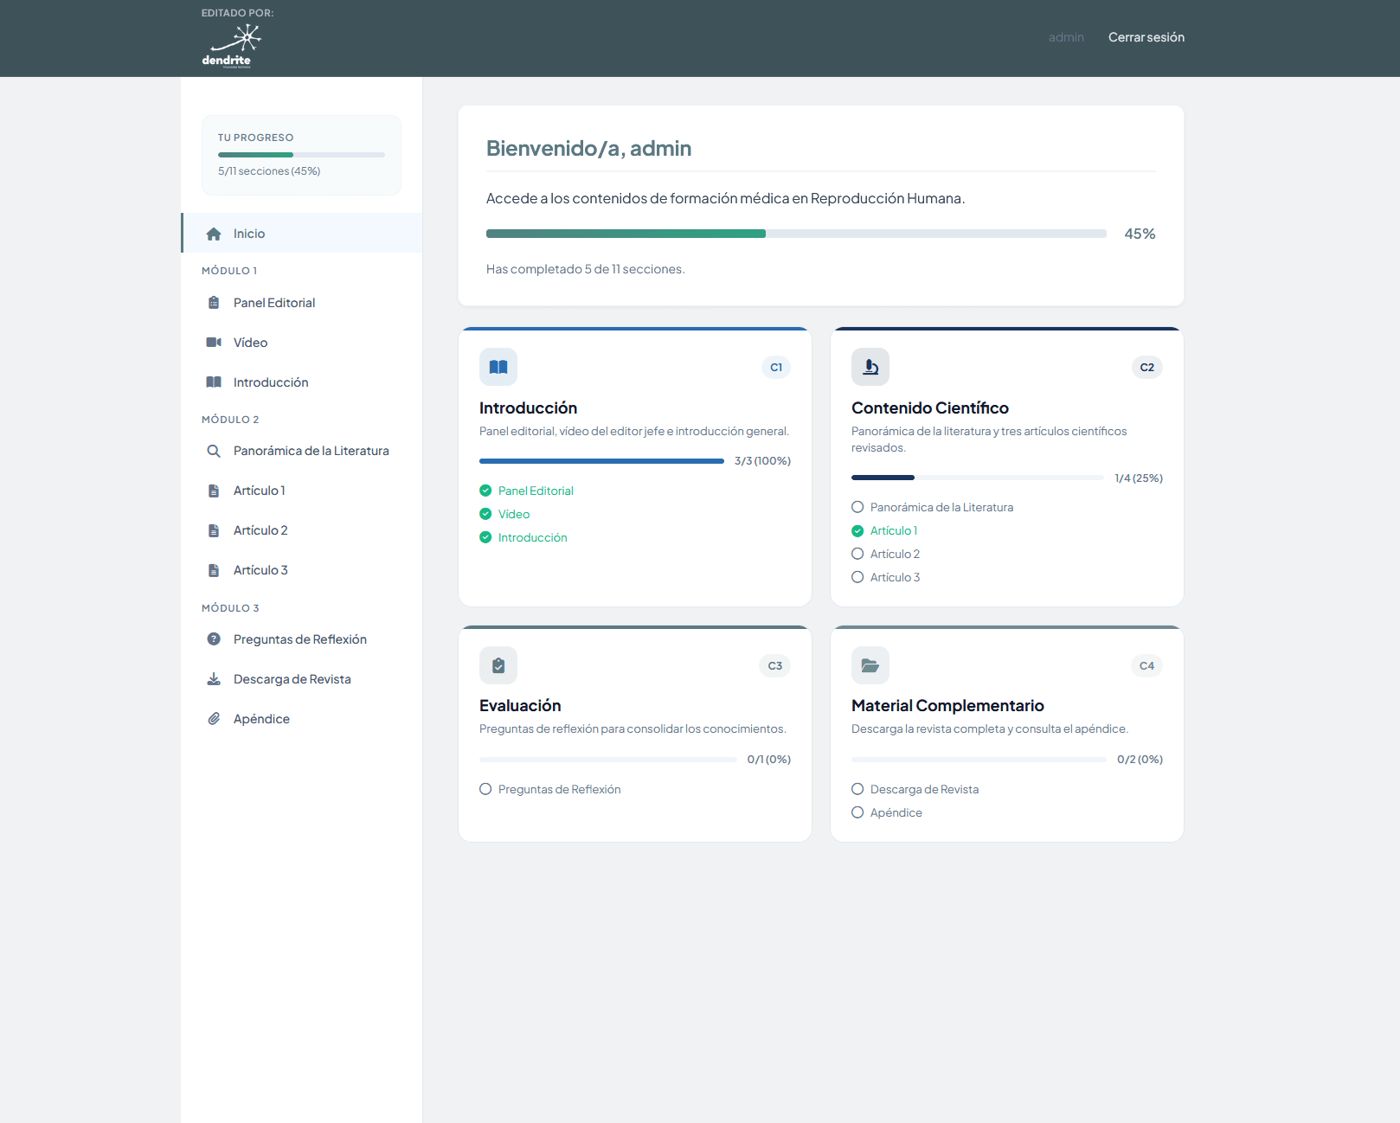Open Artículo 1 link in Contenido Científico card

coord(893,531)
